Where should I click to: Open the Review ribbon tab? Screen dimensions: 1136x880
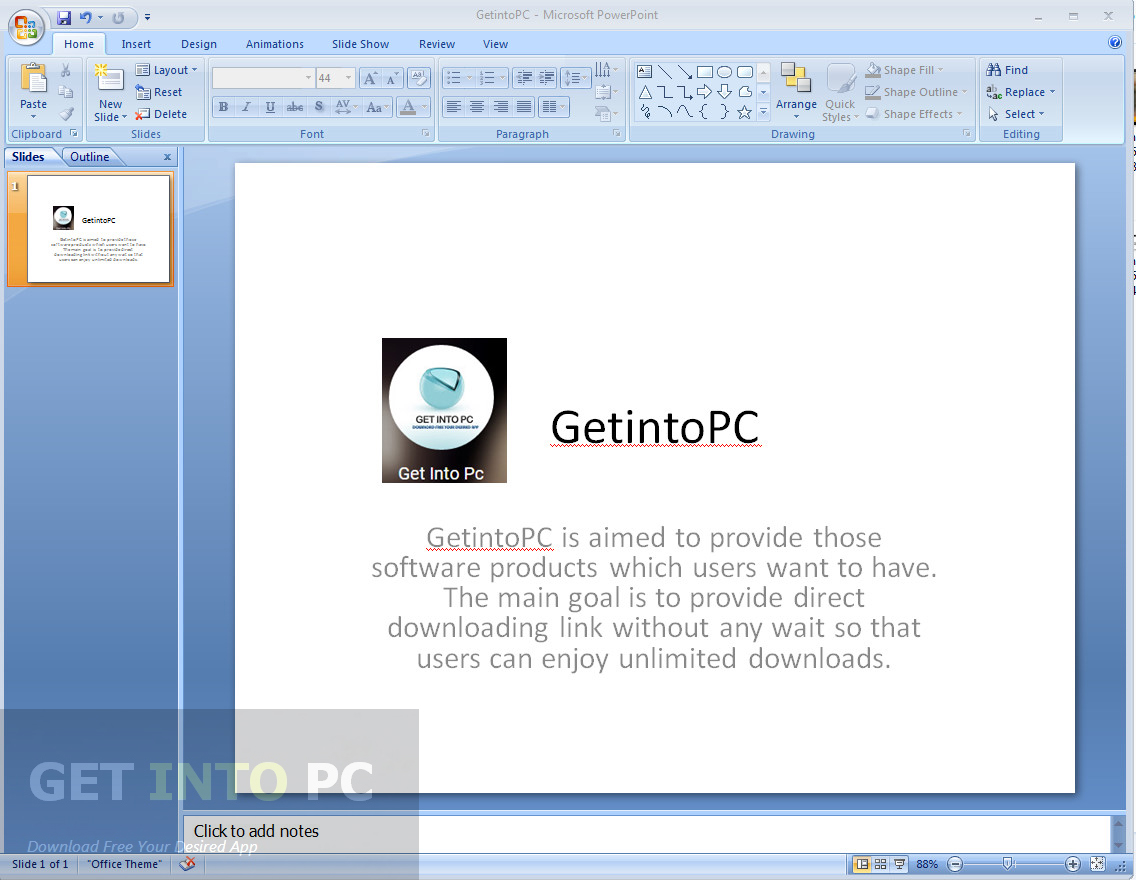(437, 44)
